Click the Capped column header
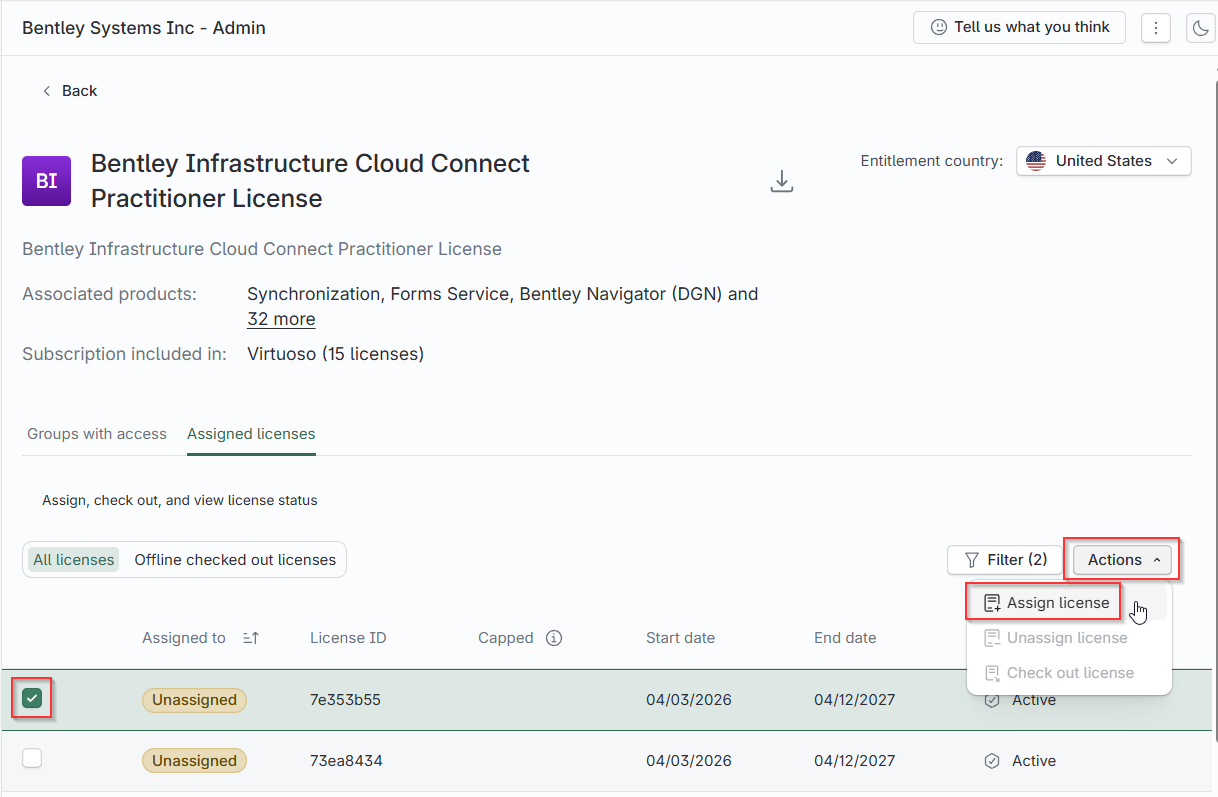Screen dimensions: 1218x797 pyautogui.click(x=506, y=638)
